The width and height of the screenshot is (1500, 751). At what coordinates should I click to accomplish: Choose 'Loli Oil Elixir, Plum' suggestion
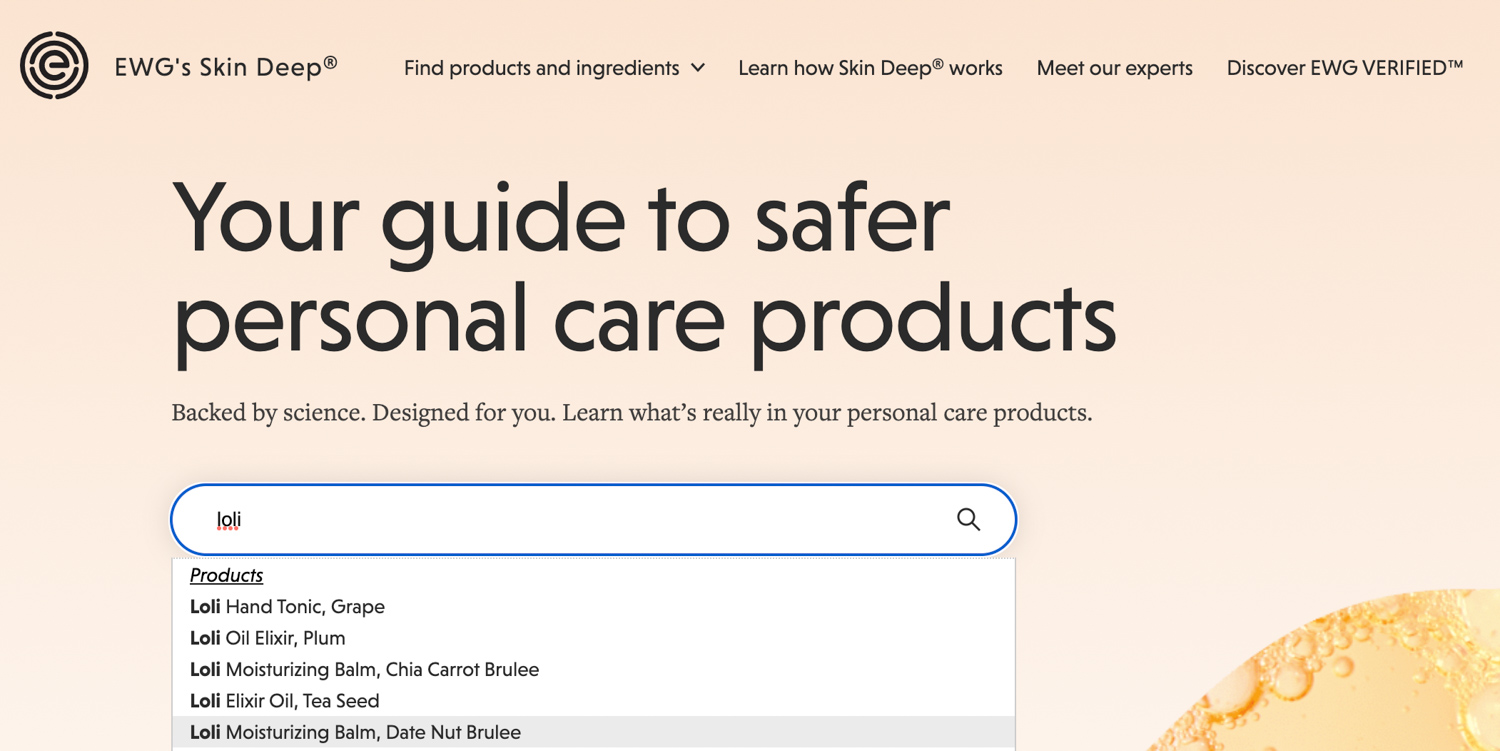(267, 638)
